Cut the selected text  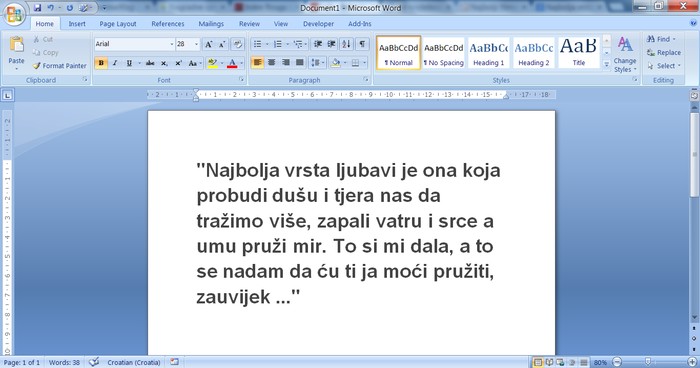43,39
